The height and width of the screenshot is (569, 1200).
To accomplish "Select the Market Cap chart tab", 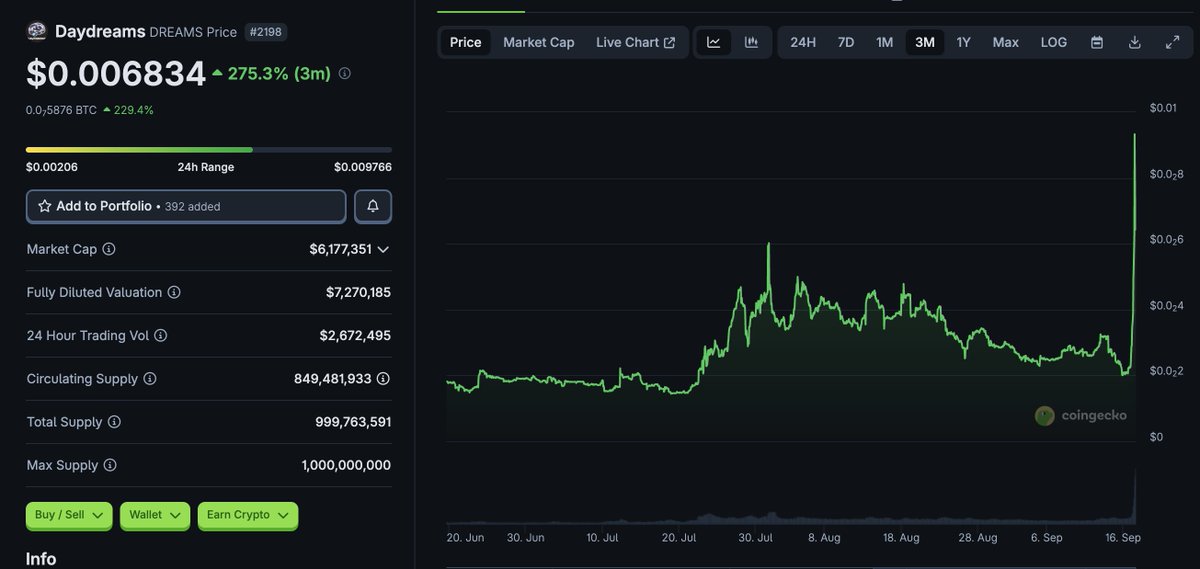I will 538,42.
